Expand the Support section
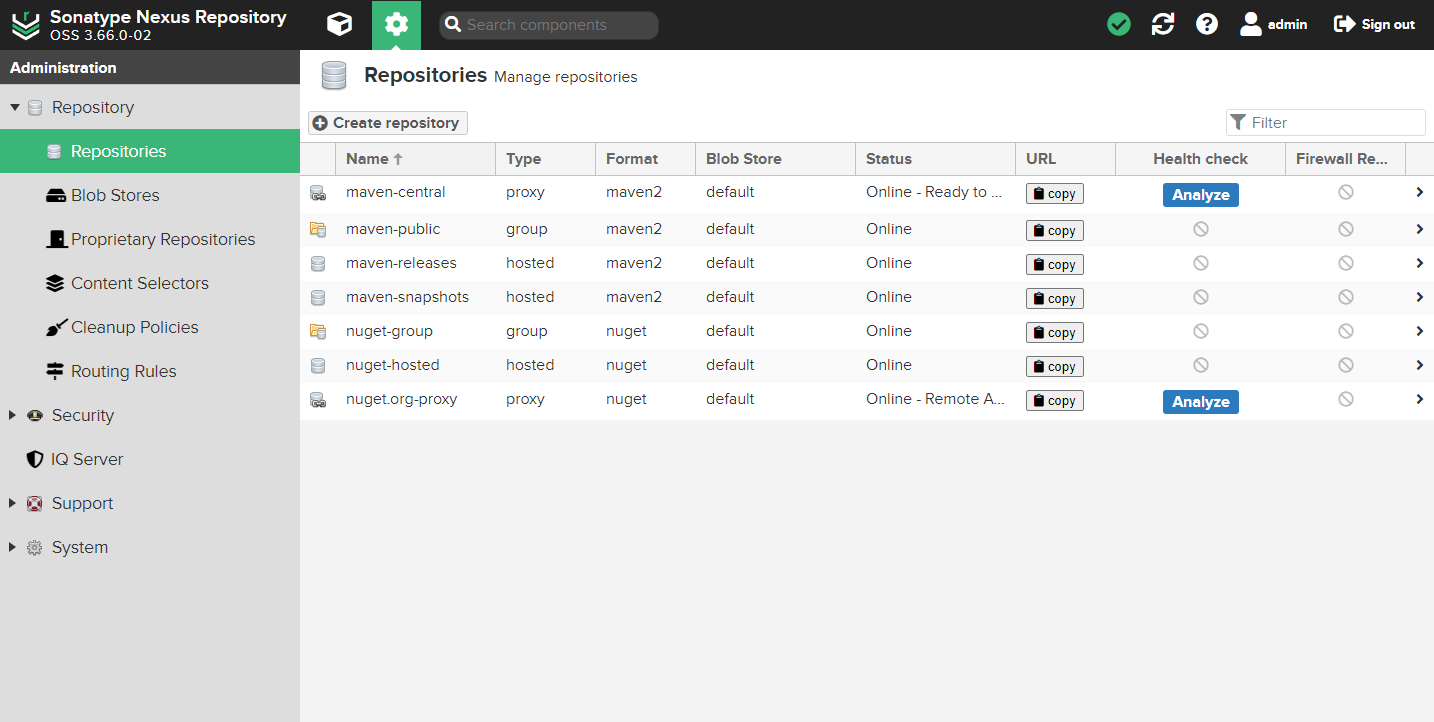 pyautogui.click(x=13, y=504)
